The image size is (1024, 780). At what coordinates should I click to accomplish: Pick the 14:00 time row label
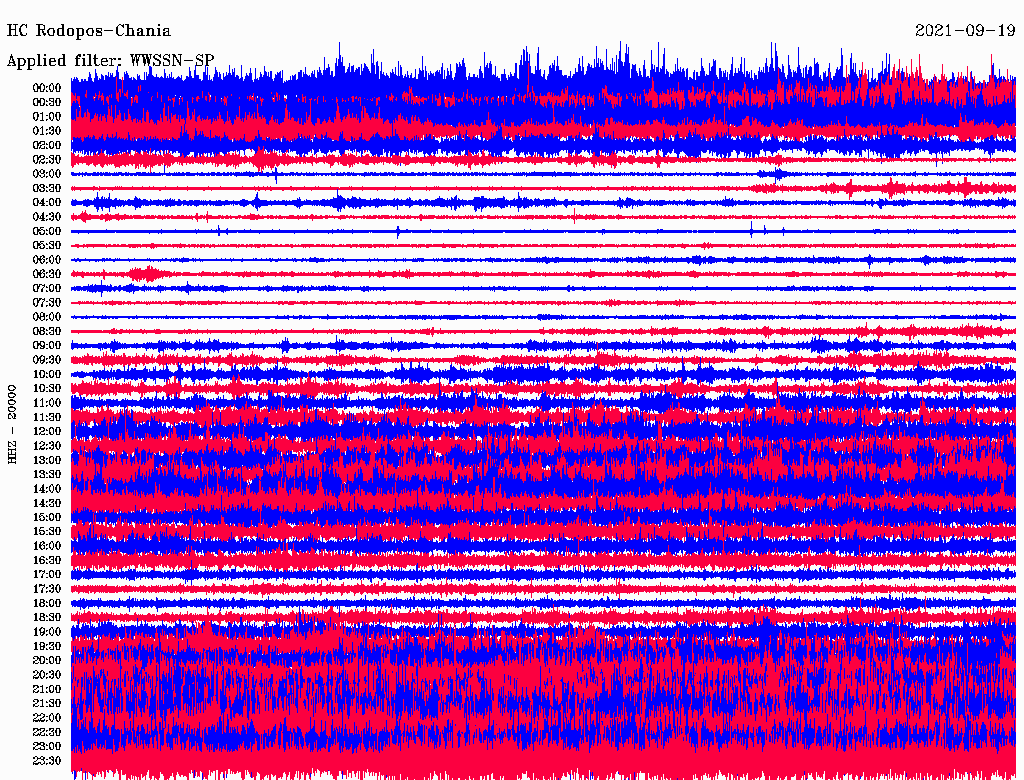[47, 489]
